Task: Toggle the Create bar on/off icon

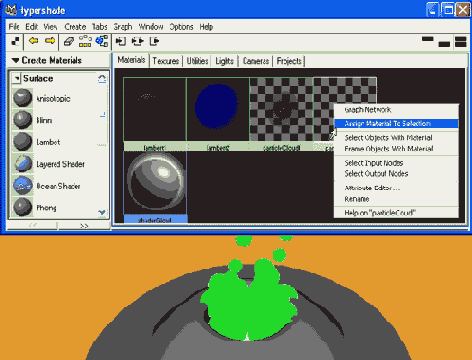Action: (15, 41)
